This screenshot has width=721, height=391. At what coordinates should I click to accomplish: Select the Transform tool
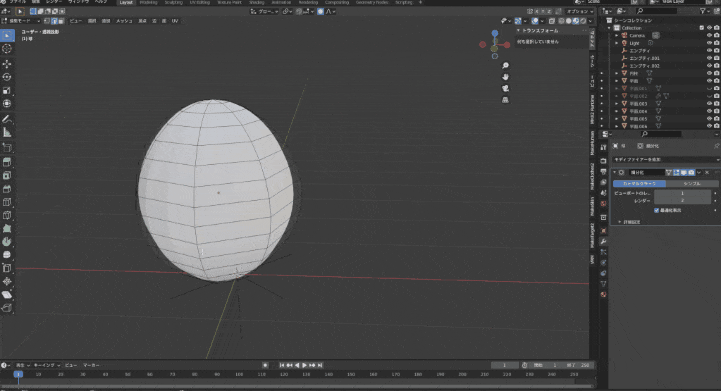coord(7,104)
